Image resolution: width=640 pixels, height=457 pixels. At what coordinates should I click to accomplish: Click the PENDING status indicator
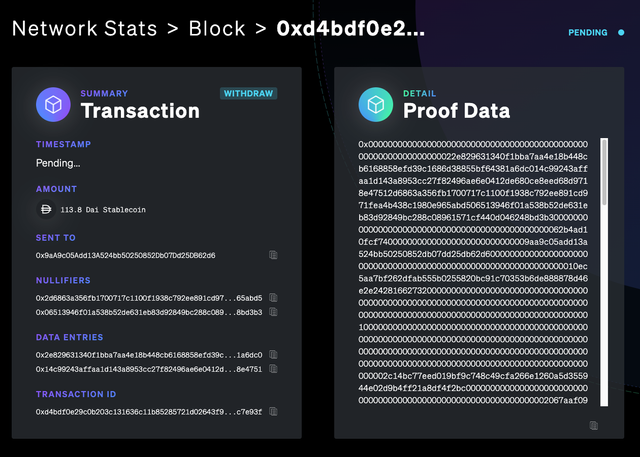click(596, 32)
